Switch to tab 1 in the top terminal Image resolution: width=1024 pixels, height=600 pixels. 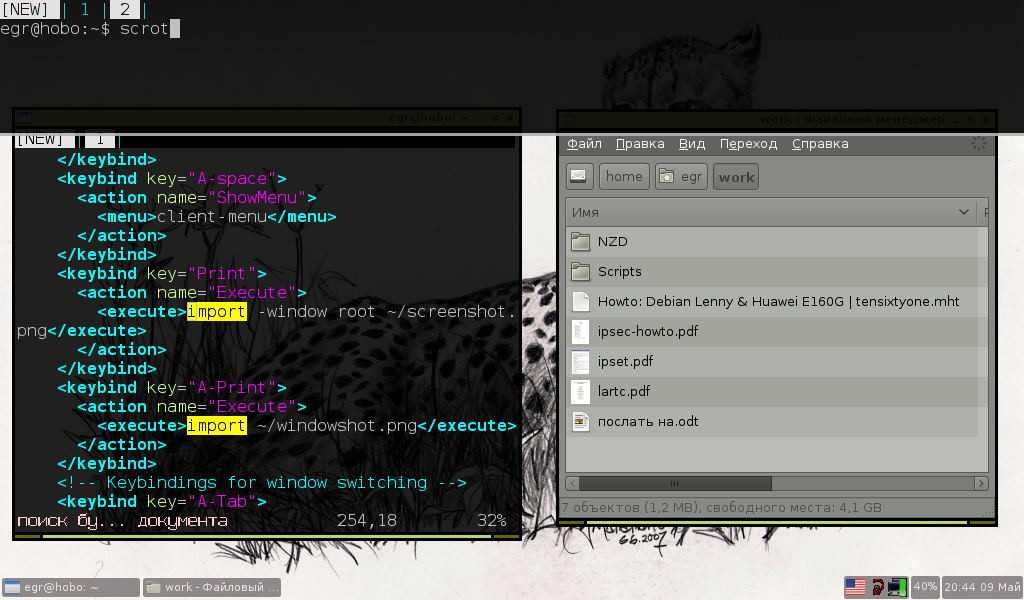(x=85, y=10)
